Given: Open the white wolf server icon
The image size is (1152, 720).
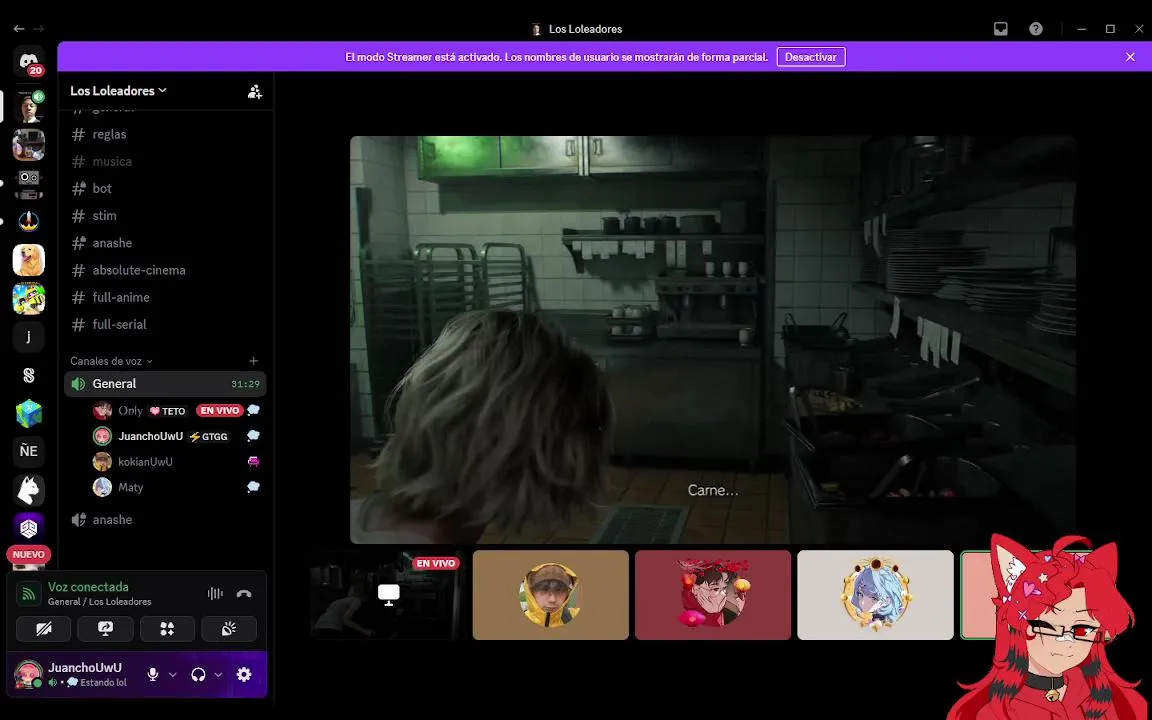Looking at the screenshot, I should pyautogui.click(x=29, y=490).
